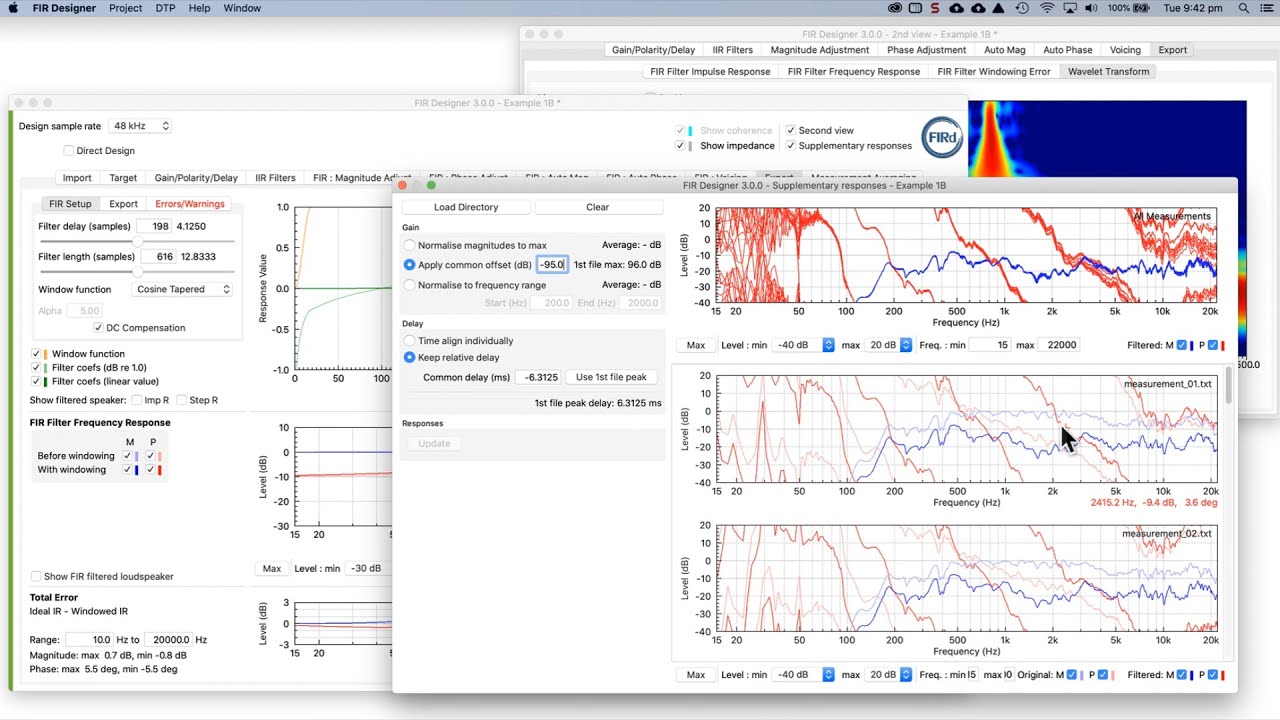1280x720 pixels.
Task: Select Normalise magnitudes to max option
Action: click(409, 245)
